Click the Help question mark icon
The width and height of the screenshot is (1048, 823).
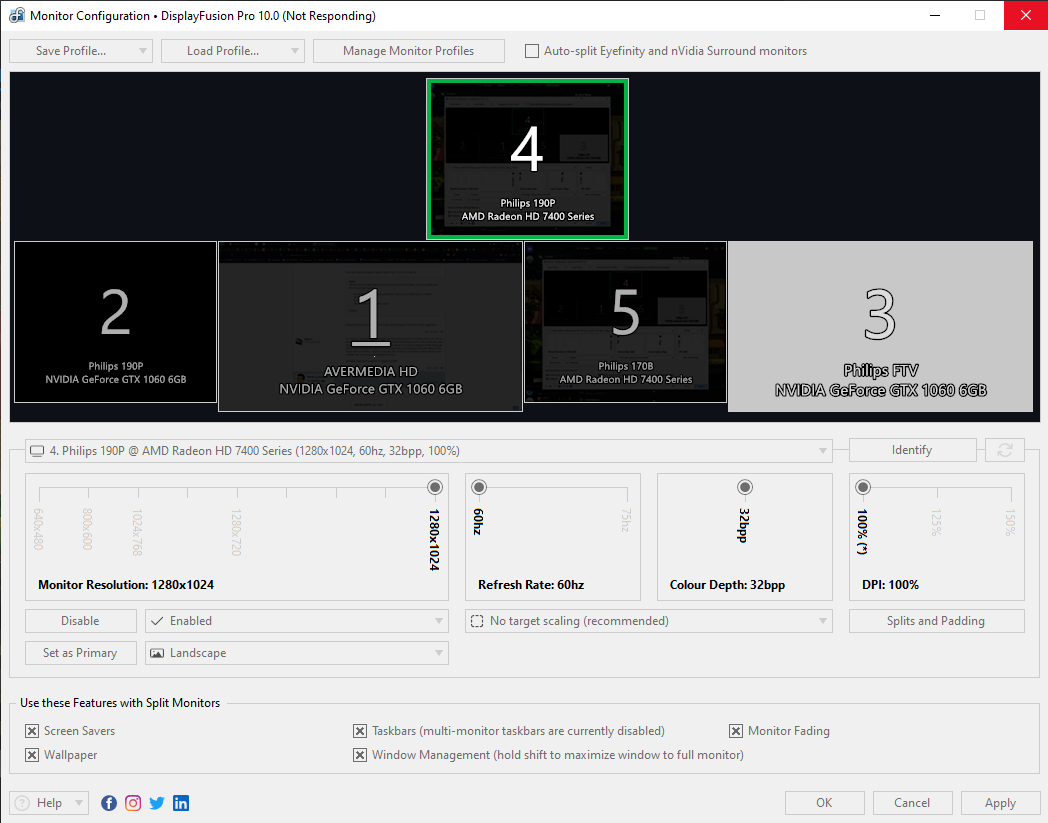coord(22,803)
